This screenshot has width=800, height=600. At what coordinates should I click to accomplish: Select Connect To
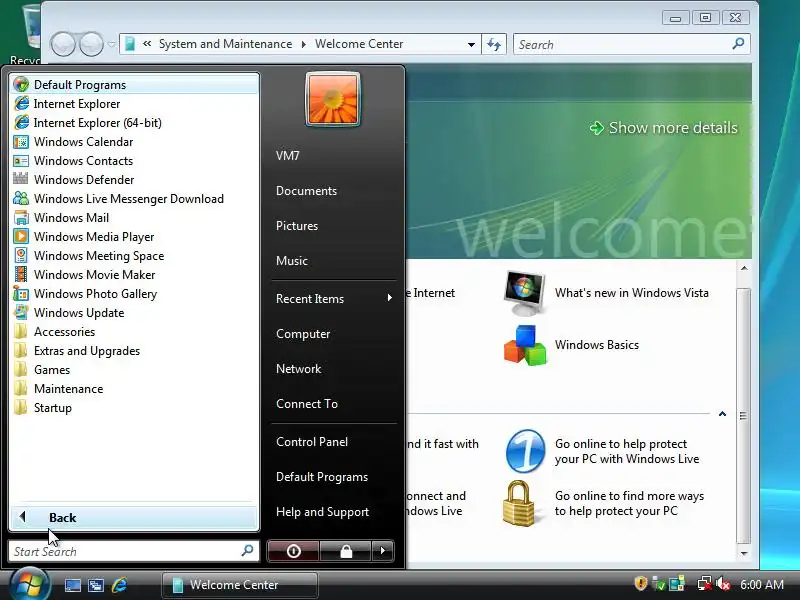307,404
